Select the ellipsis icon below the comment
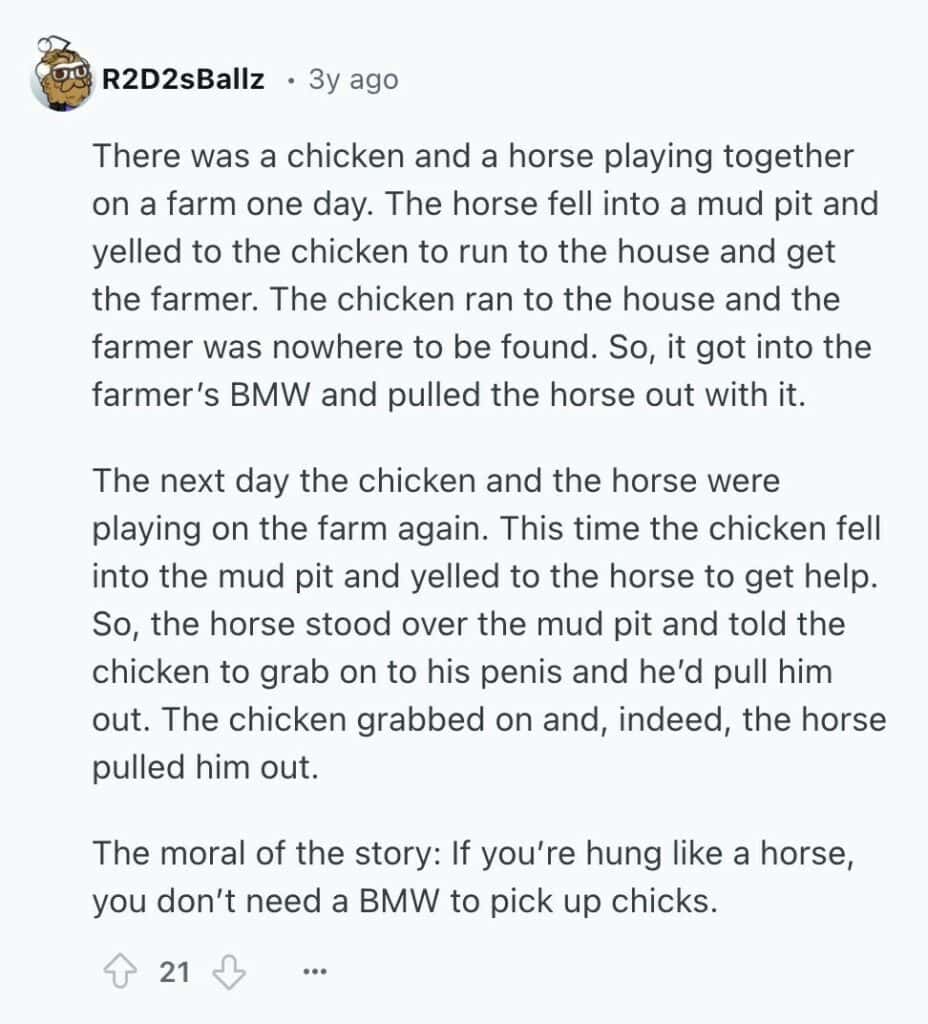The image size is (928, 1024). click(x=315, y=971)
